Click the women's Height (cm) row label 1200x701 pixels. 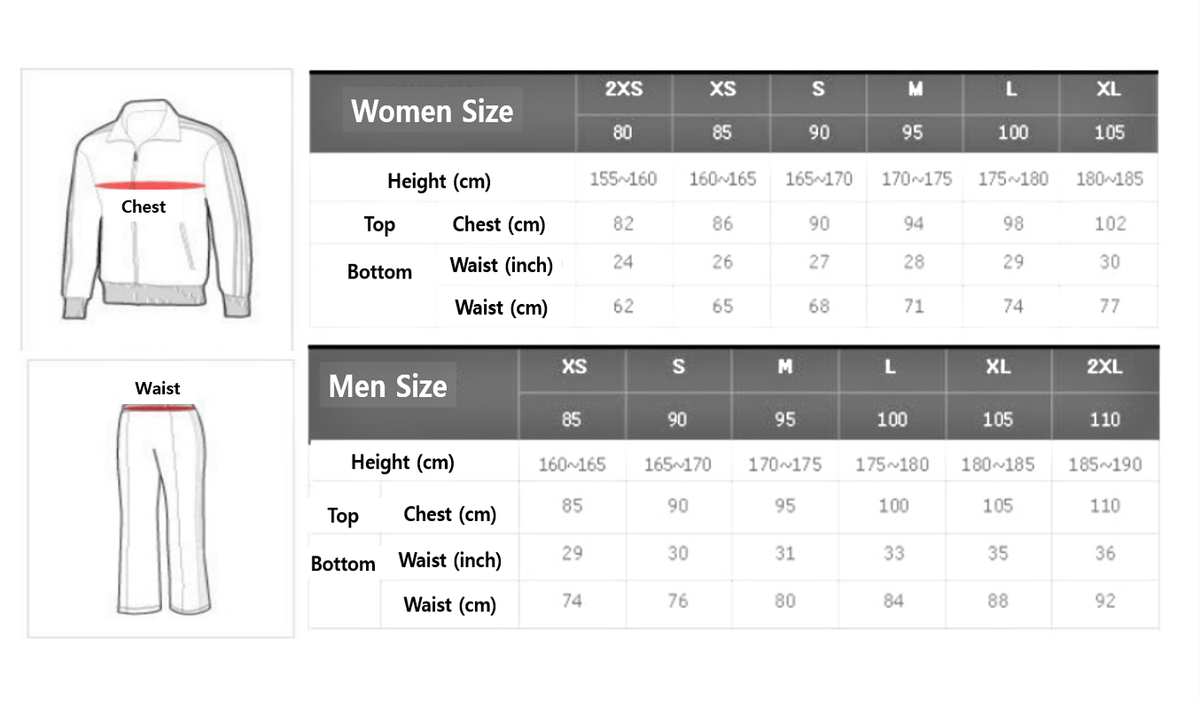click(439, 181)
